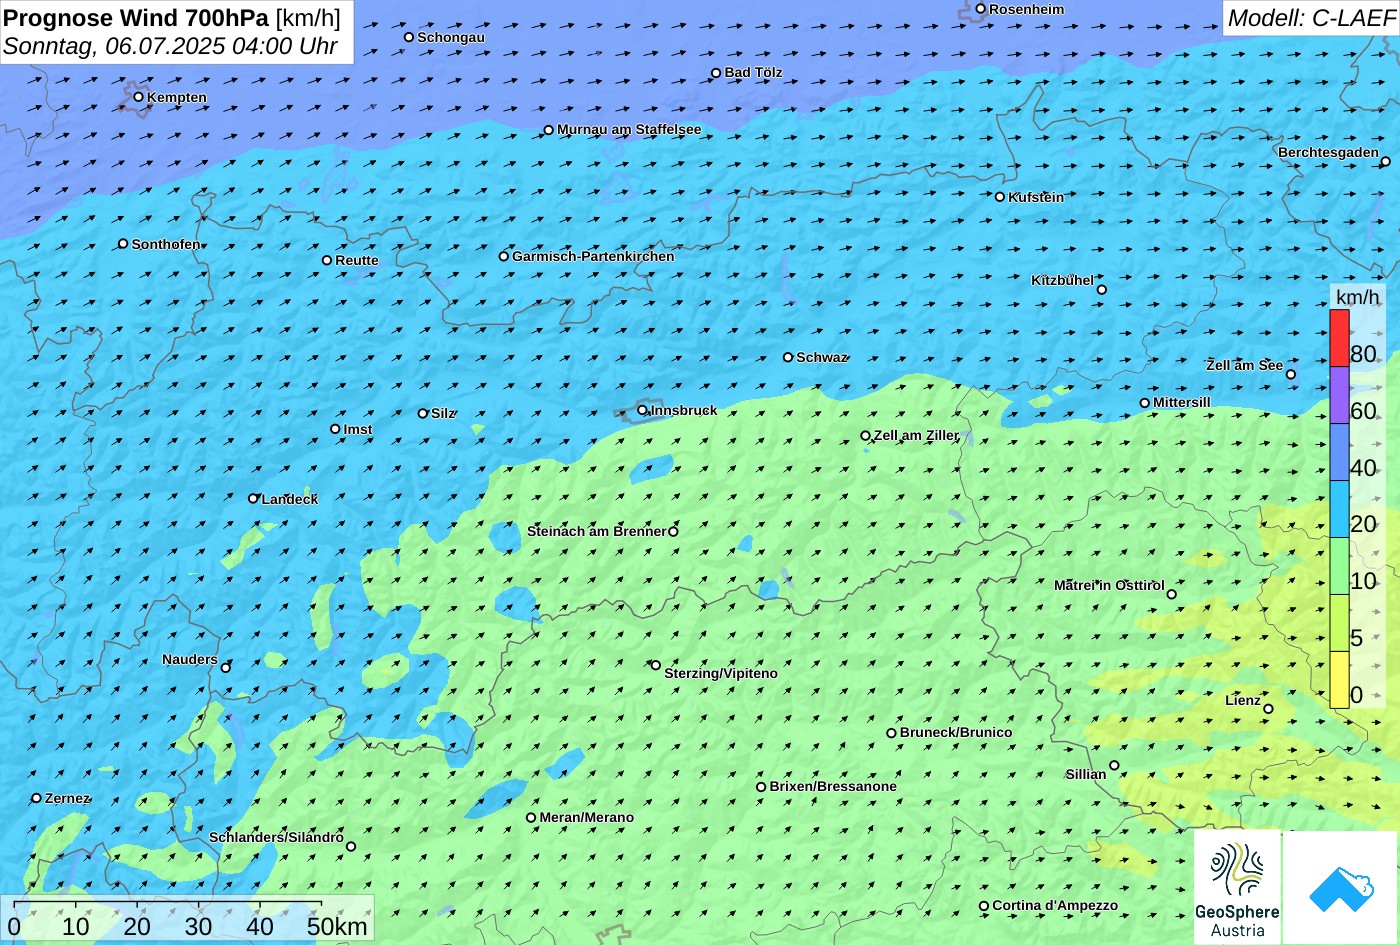Select the "Murnau am Staffelsee" label
The image size is (1400, 945).
[629, 129]
